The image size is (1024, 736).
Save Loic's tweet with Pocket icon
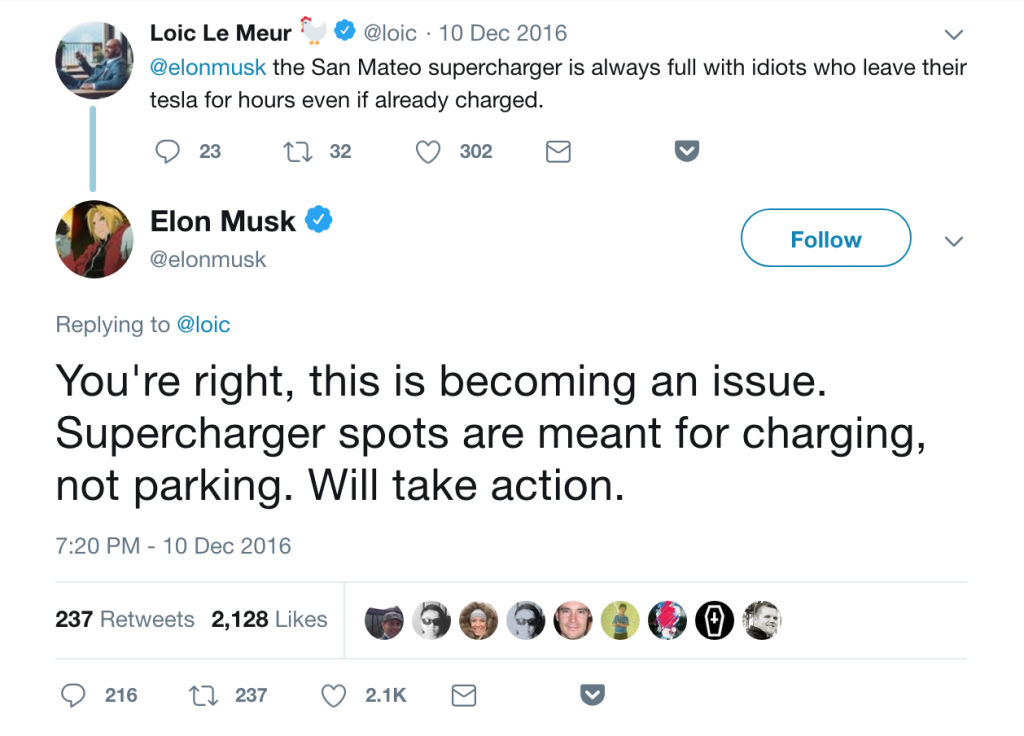tap(686, 151)
